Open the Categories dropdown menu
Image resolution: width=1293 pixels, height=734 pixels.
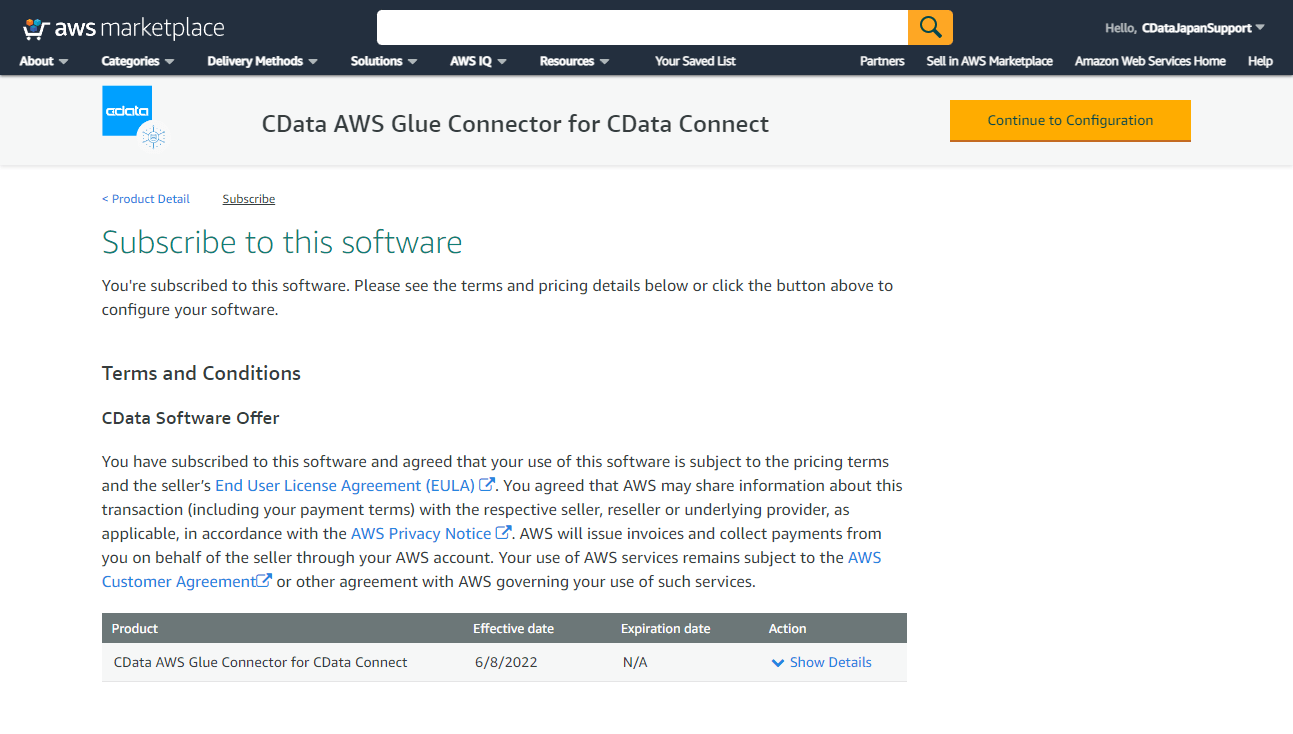click(138, 61)
